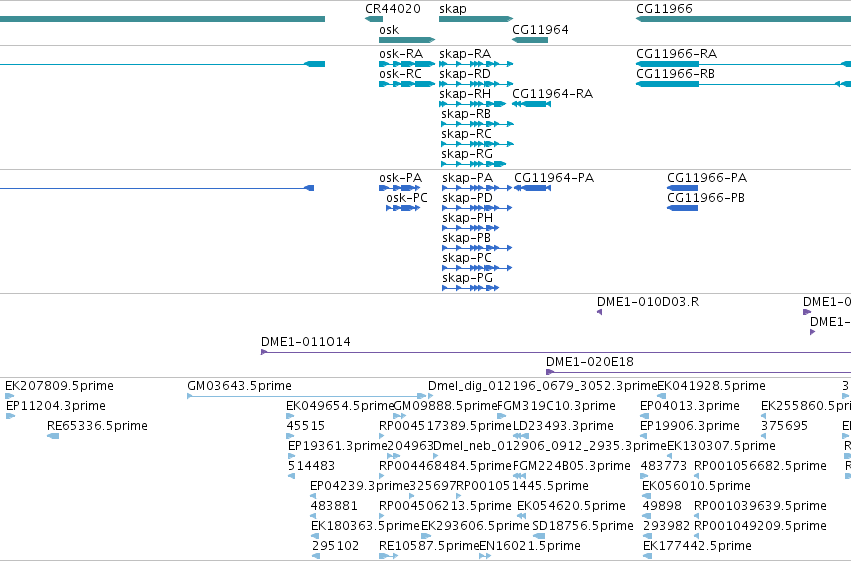Select the CG11964-PA protein
This screenshot has height=561, width=851.
click(x=532, y=188)
